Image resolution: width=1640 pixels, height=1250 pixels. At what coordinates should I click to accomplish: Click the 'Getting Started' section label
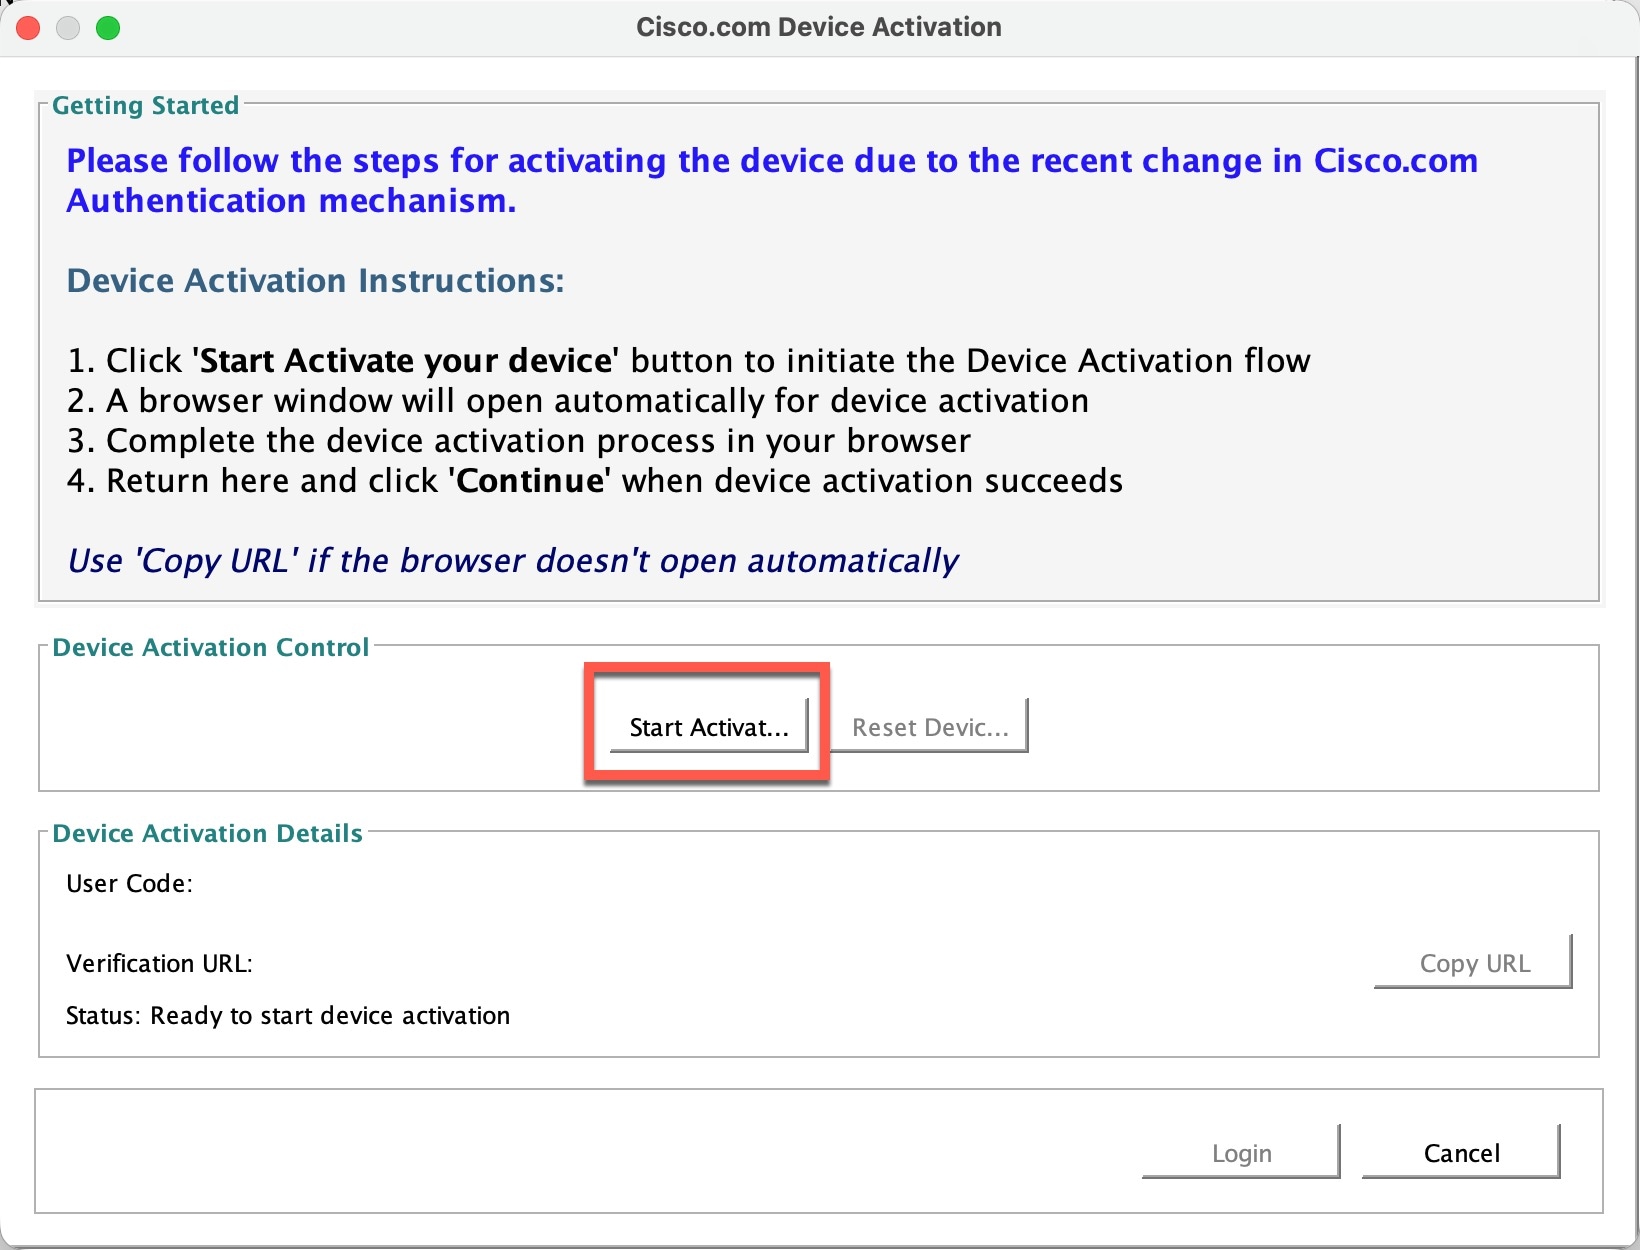coord(146,104)
